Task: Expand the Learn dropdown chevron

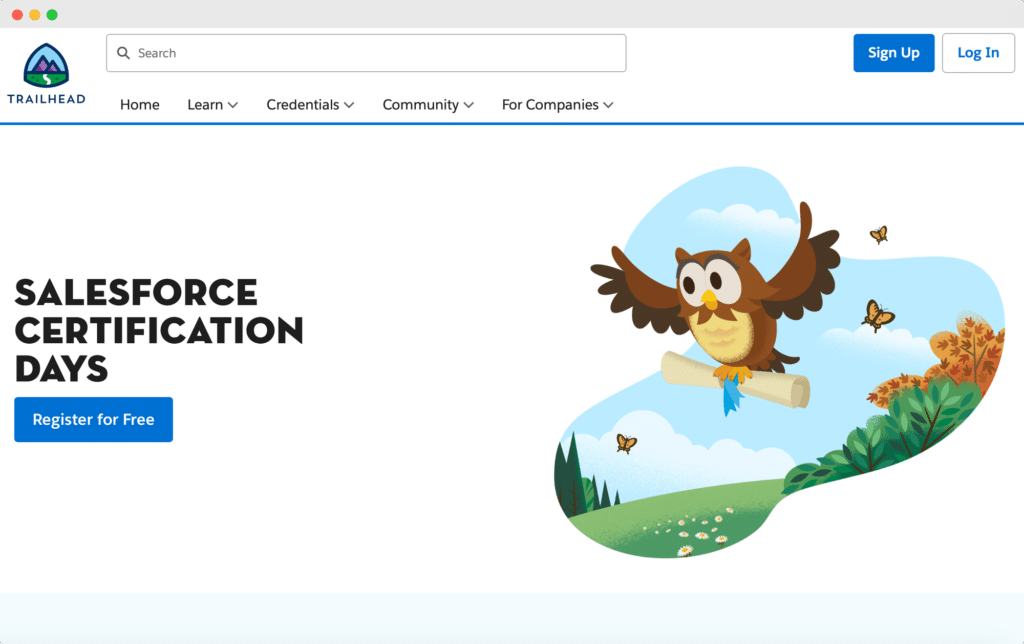Action: point(233,105)
